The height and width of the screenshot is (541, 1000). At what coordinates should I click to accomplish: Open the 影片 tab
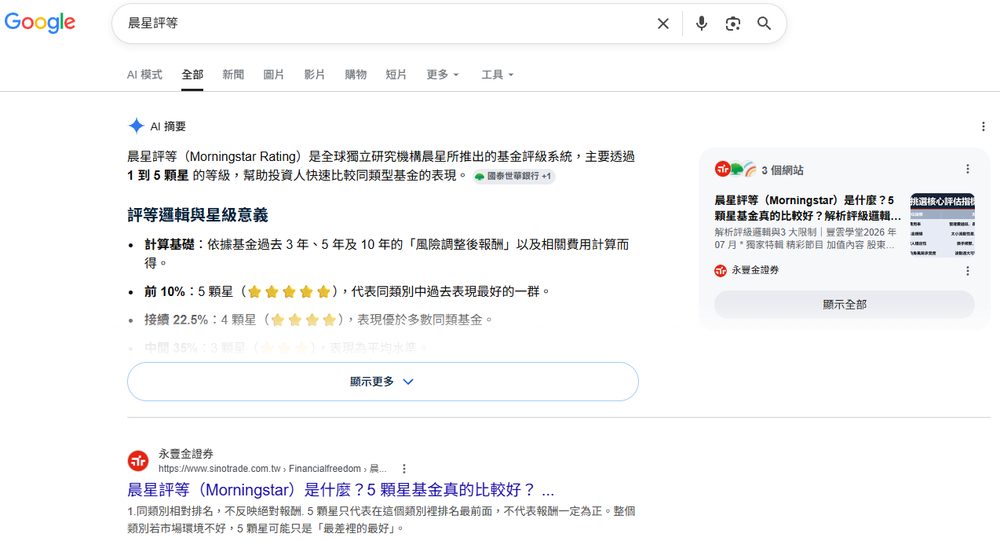(x=314, y=75)
